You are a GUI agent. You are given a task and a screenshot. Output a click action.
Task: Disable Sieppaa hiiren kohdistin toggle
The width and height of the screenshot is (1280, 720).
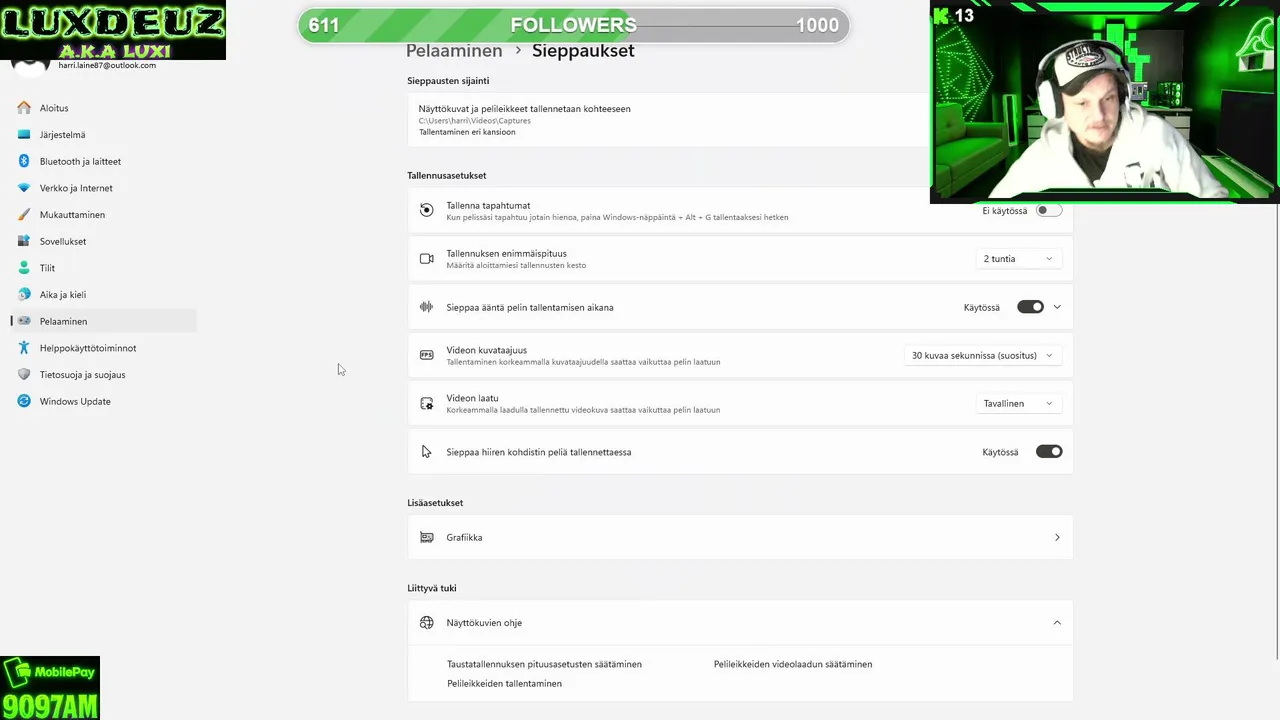click(x=1049, y=452)
